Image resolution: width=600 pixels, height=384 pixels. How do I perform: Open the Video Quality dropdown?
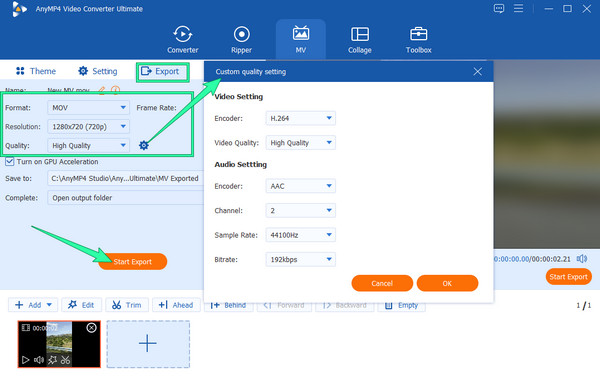[300, 143]
